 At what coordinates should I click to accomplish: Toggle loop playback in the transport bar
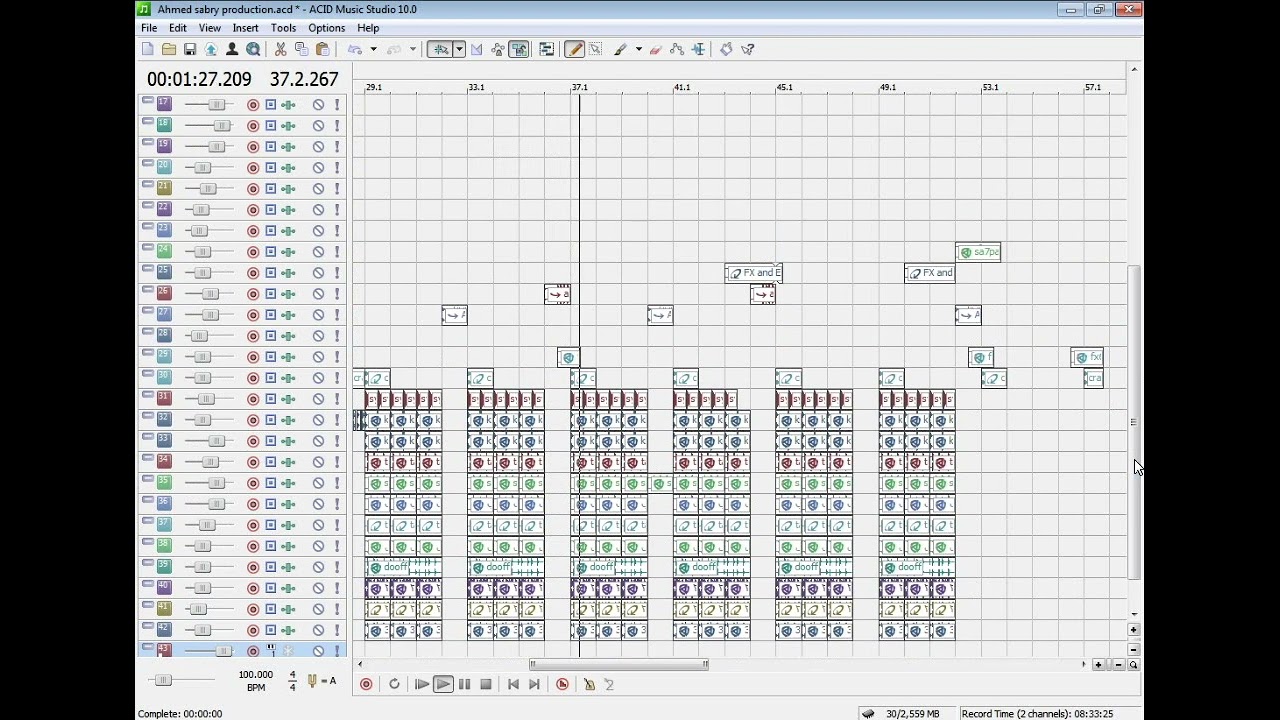click(x=394, y=684)
